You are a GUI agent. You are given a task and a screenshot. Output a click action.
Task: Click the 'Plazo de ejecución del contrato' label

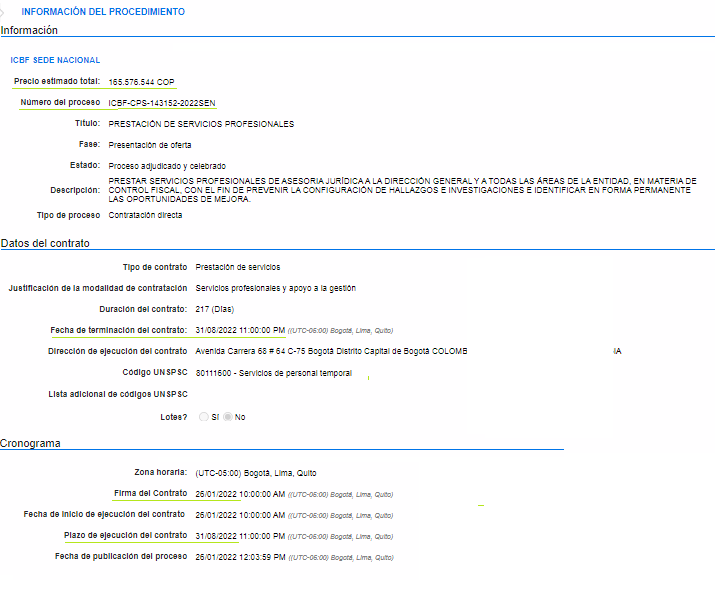pyautogui.click(x=125, y=535)
